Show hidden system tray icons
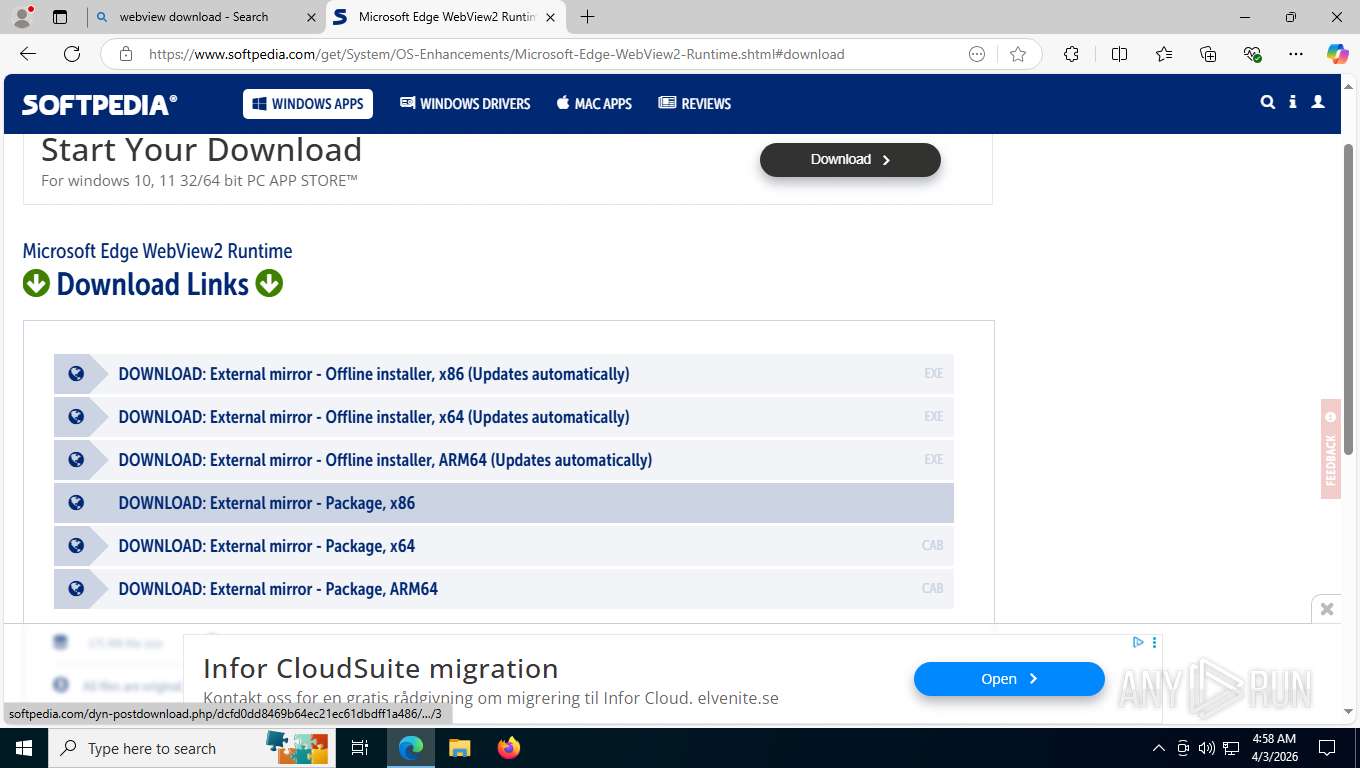Viewport: 1360px width, 768px height. tap(1159, 748)
